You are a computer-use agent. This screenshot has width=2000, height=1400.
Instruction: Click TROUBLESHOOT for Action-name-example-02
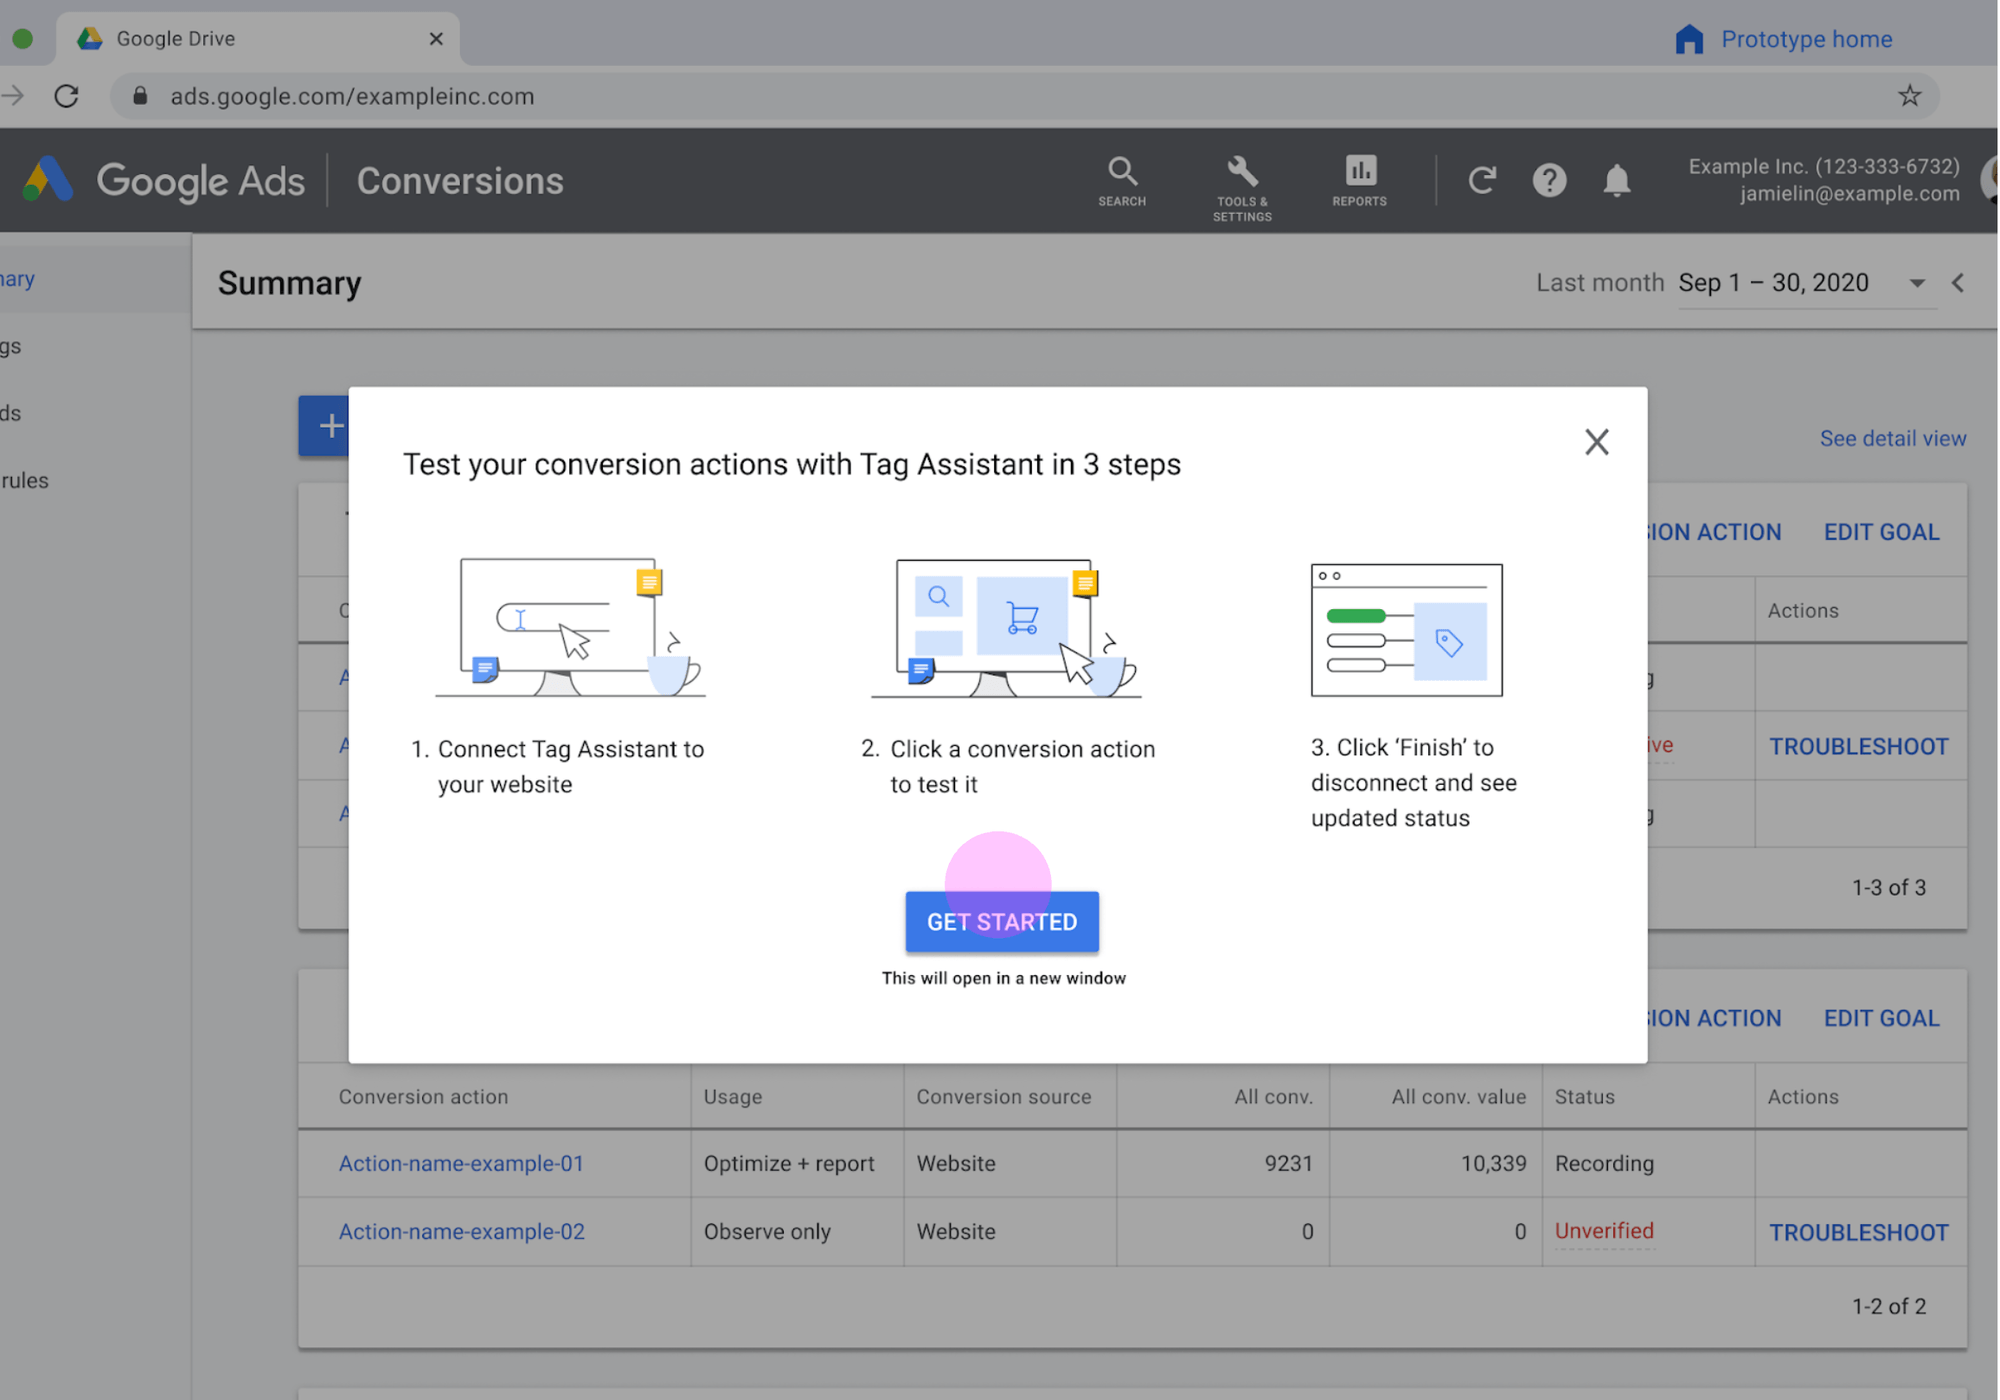pyautogui.click(x=1858, y=1232)
